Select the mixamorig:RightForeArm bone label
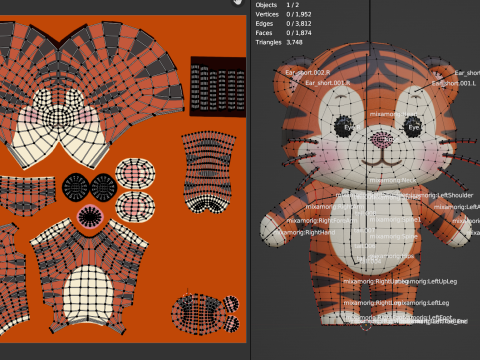Image resolution: width=480 pixels, height=360 pixels. 322,221
